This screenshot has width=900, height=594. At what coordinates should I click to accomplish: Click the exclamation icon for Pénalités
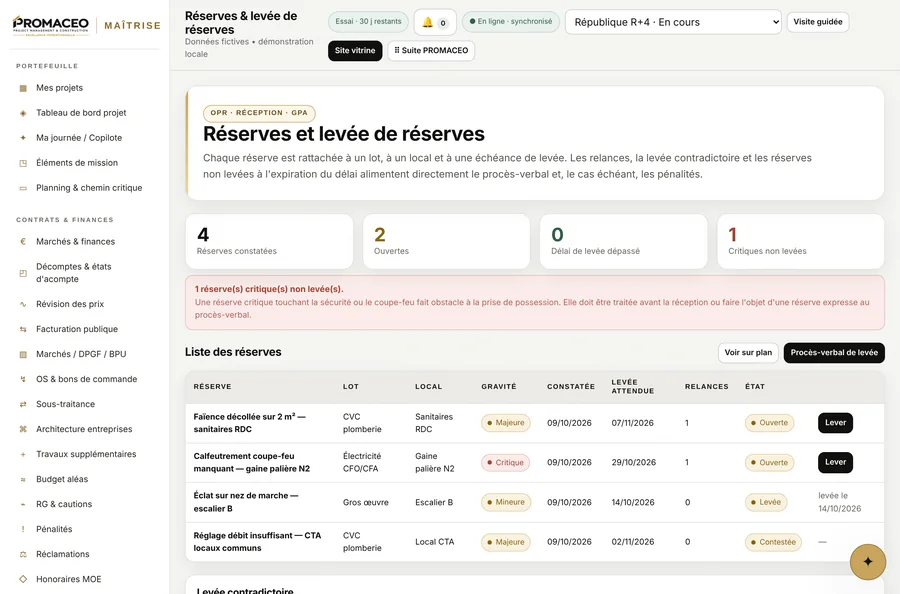coord(23,529)
